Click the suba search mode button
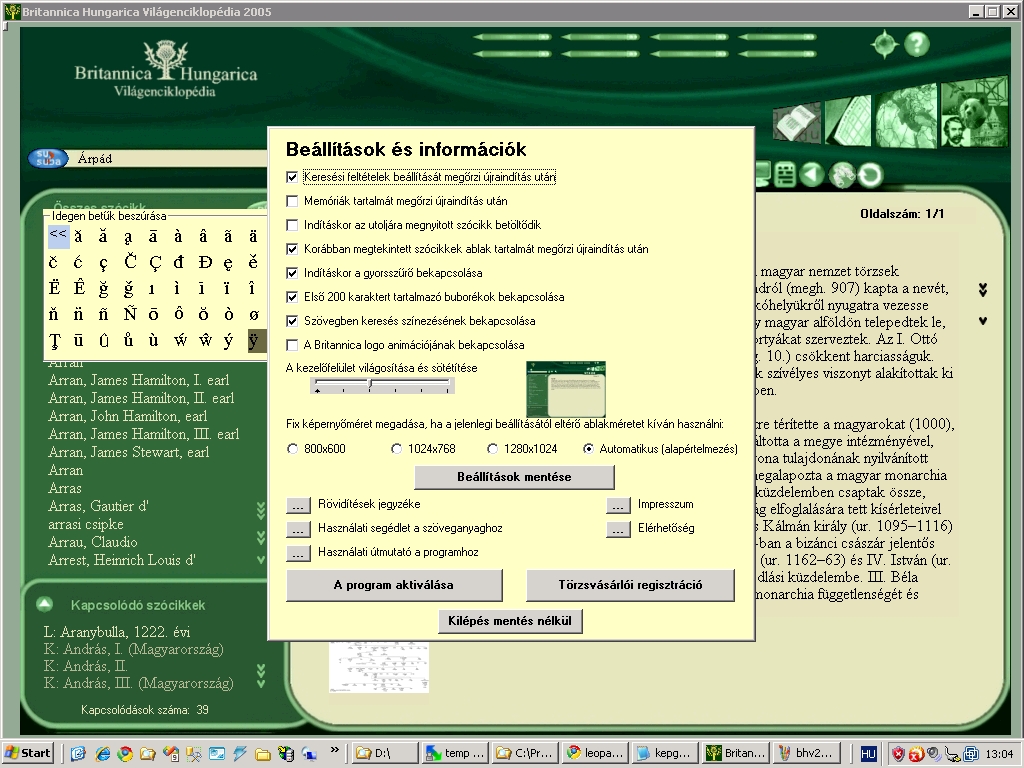Screen dimensions: 1024x768 [48, 159]
